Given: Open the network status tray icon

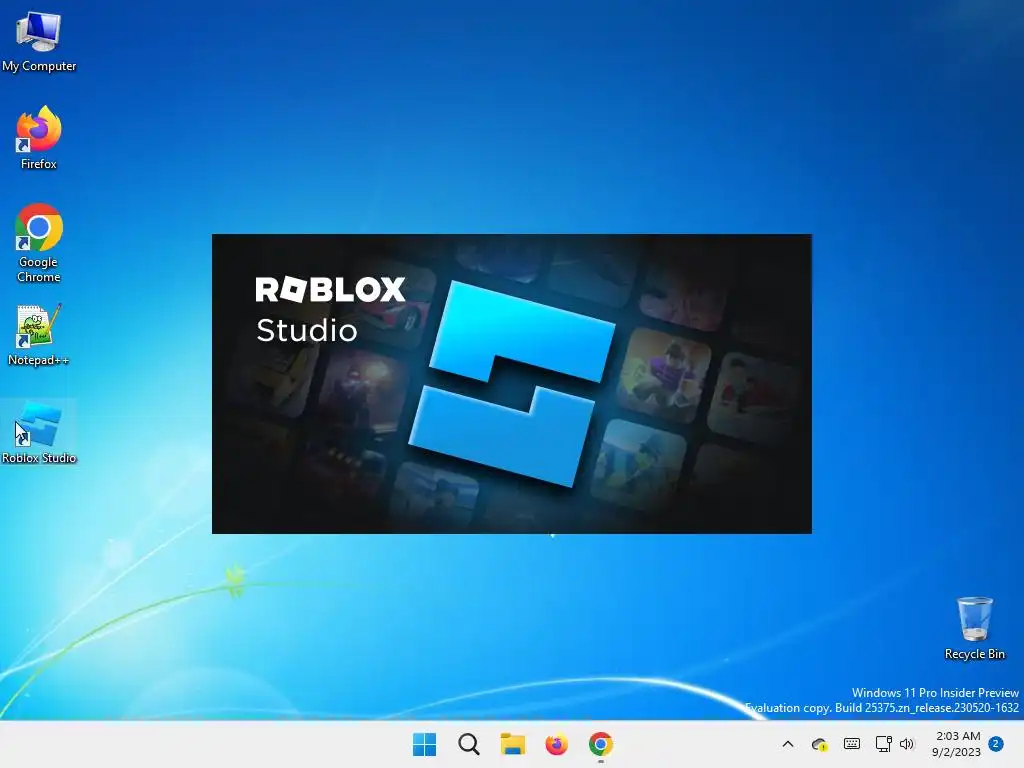Looking at the screenshot, I should pos(884,744).
